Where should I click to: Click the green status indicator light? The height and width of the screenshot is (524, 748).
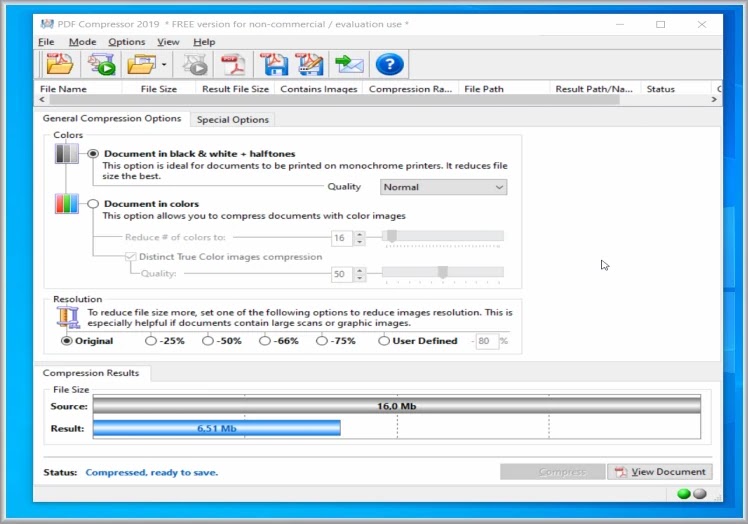684,493
